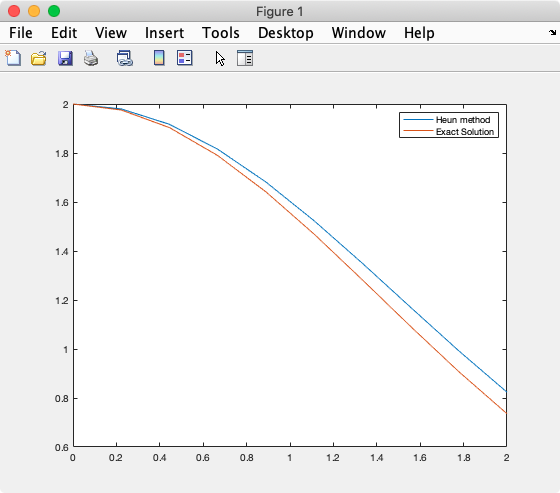Screen dimensions: 560x493
Task: Maximize the figure with the green button
Action: click(x=54, y=11)
